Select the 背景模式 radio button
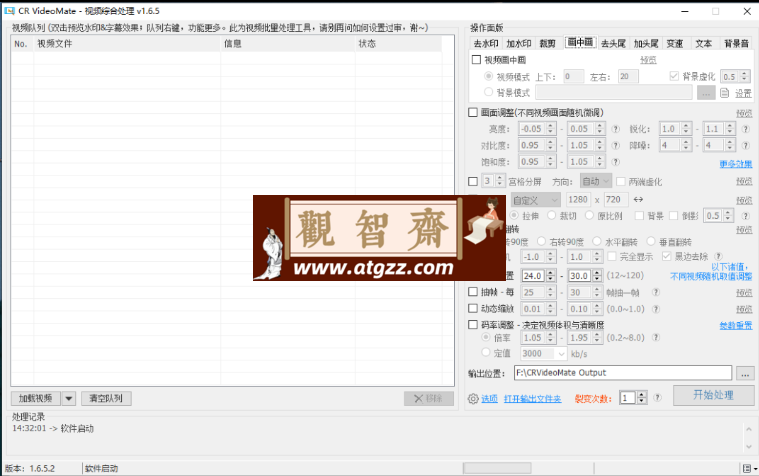 [x=488, y=92]
